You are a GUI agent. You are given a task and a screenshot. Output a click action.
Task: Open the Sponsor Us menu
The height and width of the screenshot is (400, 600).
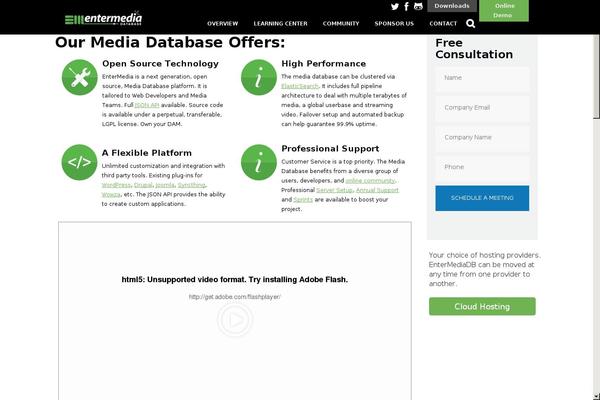point(394,24)
